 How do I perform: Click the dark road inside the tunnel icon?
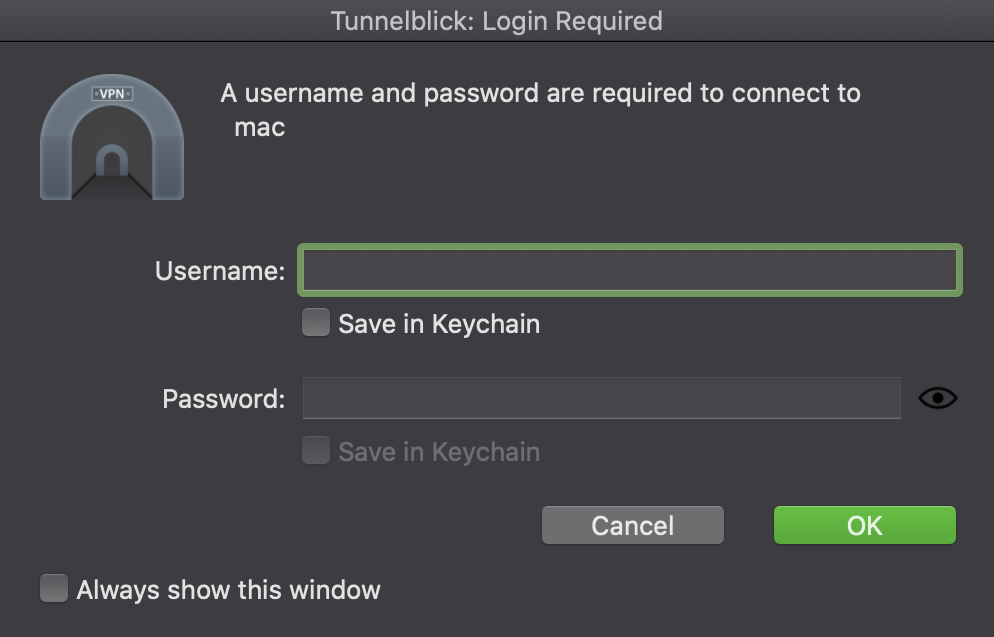pos(112,188)
